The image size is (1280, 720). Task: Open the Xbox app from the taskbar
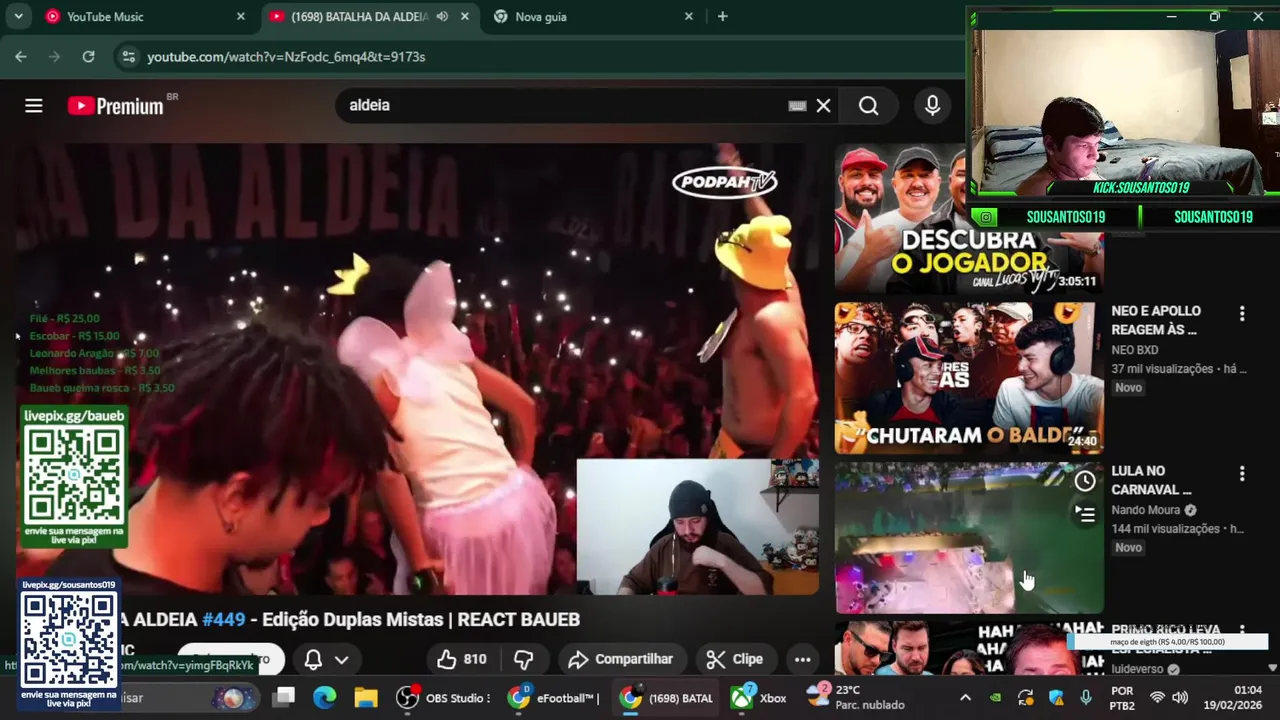pyautogui.click(x=759, y=698)
